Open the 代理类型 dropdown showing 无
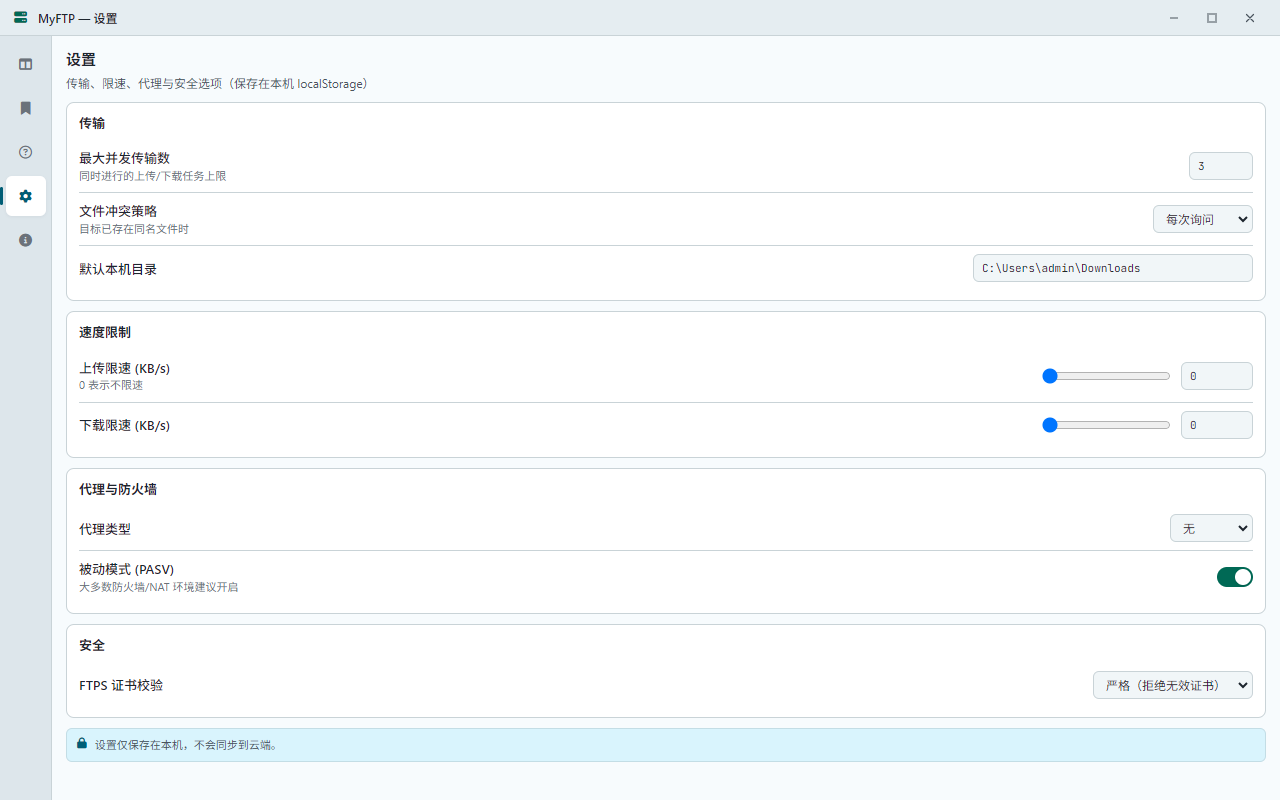This screenshot has height=800, width=1280. (1211, 528)
